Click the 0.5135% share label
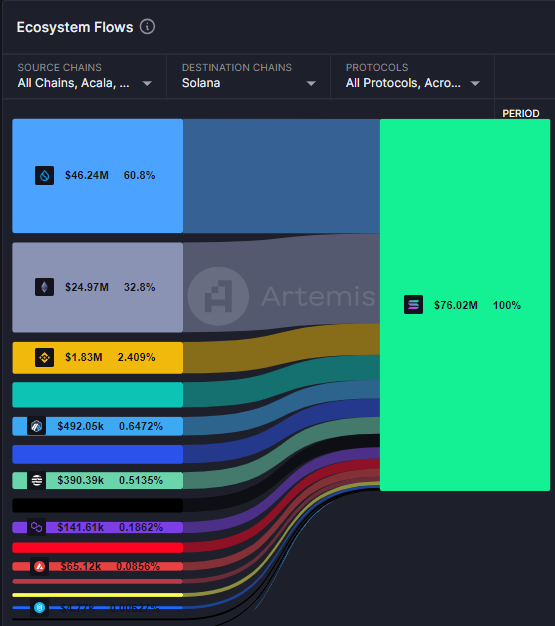 (x=141, y=480)
